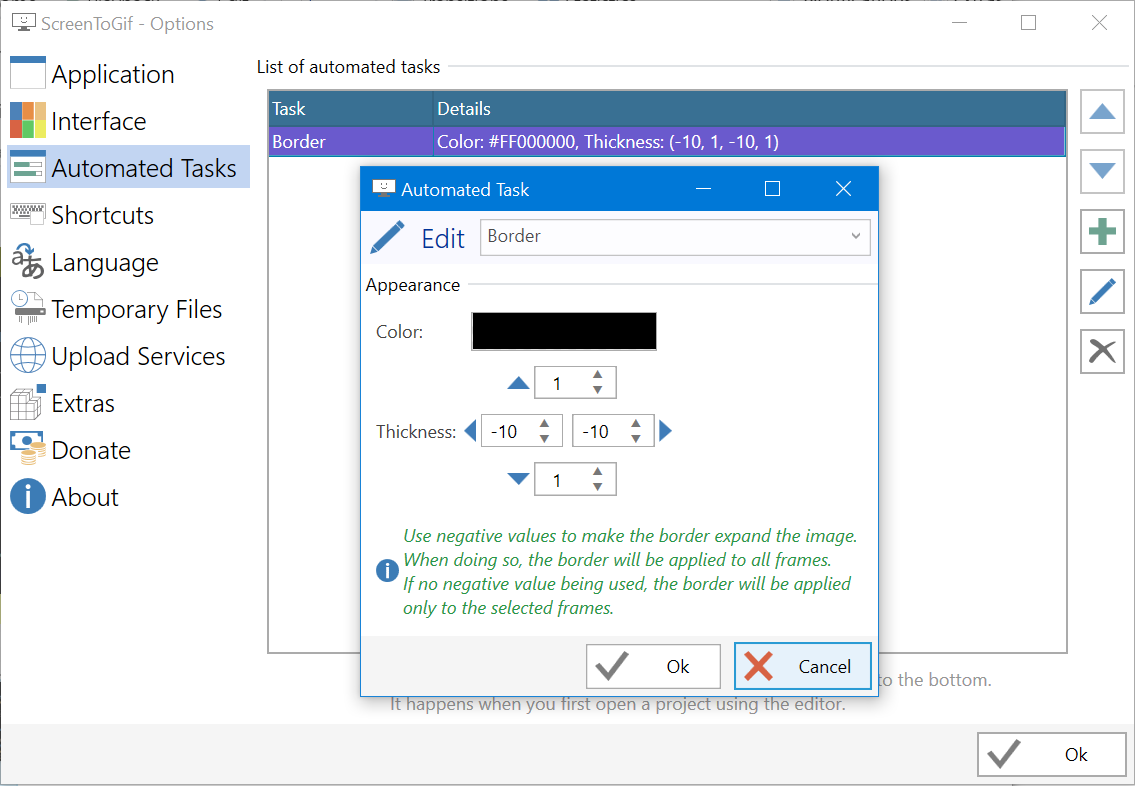Minimize the Automated Task dialog
The image size is (1135, 786).
[x=703, y=189]
